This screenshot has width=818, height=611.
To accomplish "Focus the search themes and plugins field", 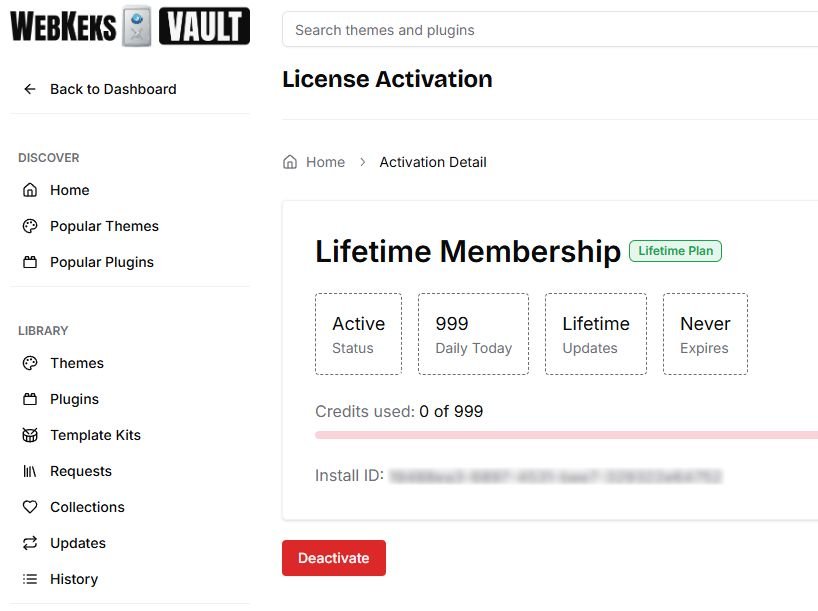I will coord(550,30).
